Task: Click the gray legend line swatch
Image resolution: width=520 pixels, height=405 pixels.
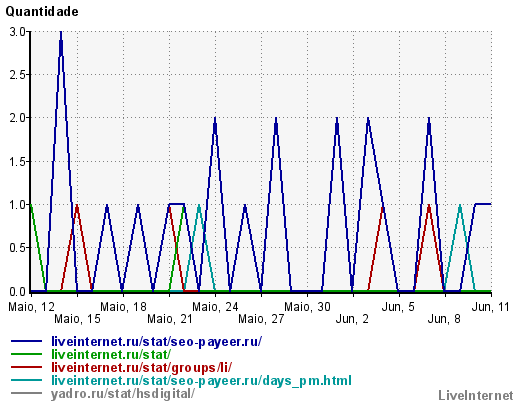Action: pyautogui.click(x=26, y=393)
